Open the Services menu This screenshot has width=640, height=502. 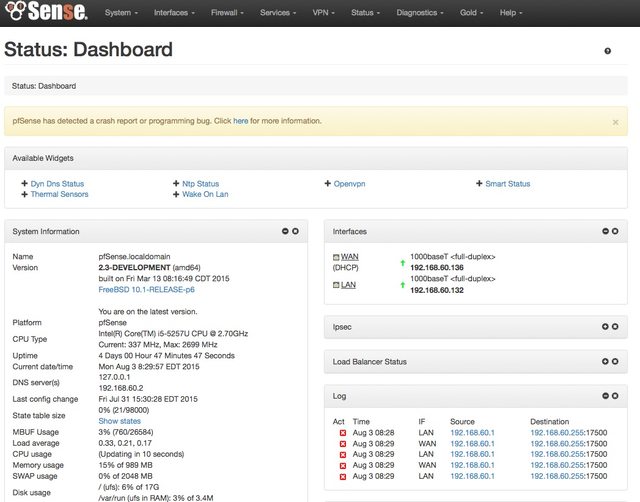(x=278, y=13)
